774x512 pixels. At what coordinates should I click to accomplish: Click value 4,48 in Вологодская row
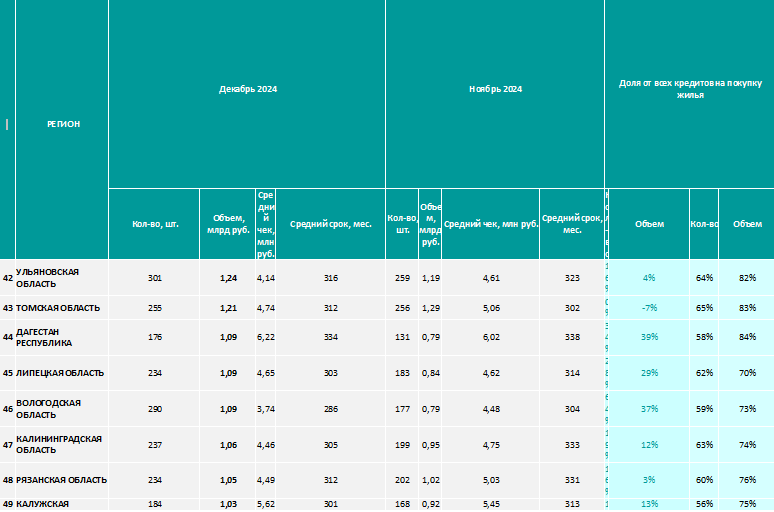[491, 409]
